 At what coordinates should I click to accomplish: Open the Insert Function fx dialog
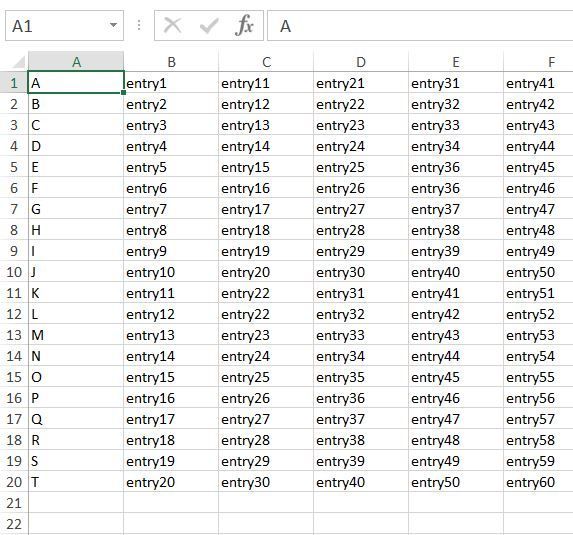(x=244, y=26)
